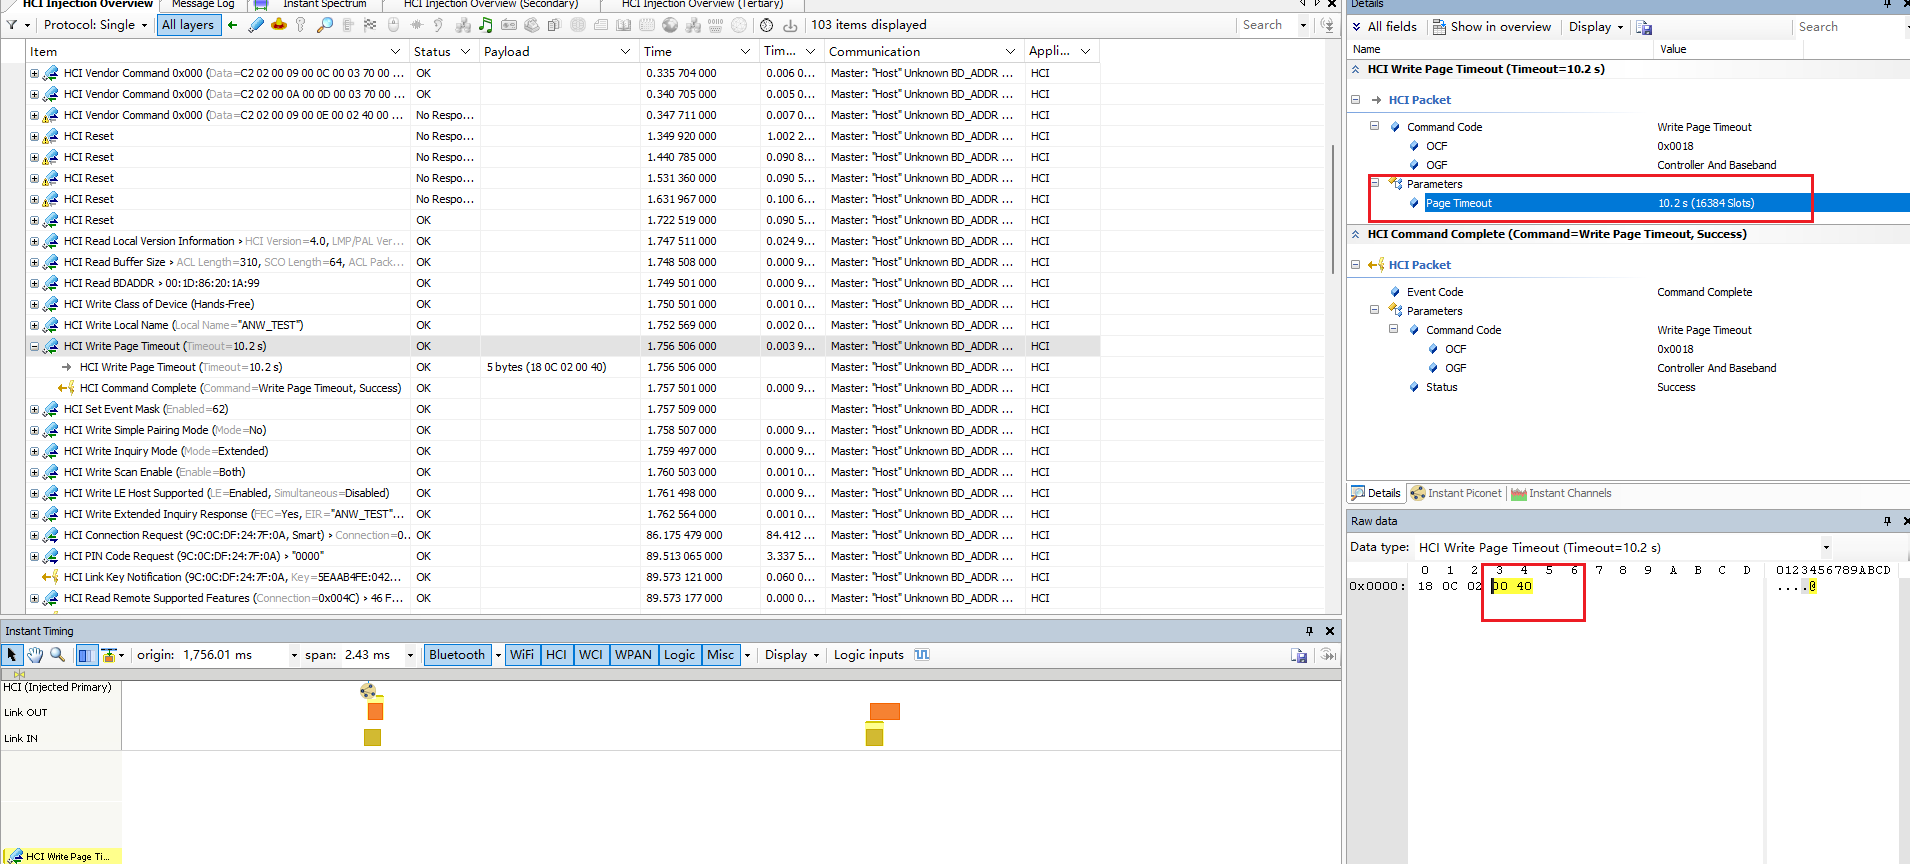
Task: Click the globe icon in overview toolbar
Action: point(670,25)
